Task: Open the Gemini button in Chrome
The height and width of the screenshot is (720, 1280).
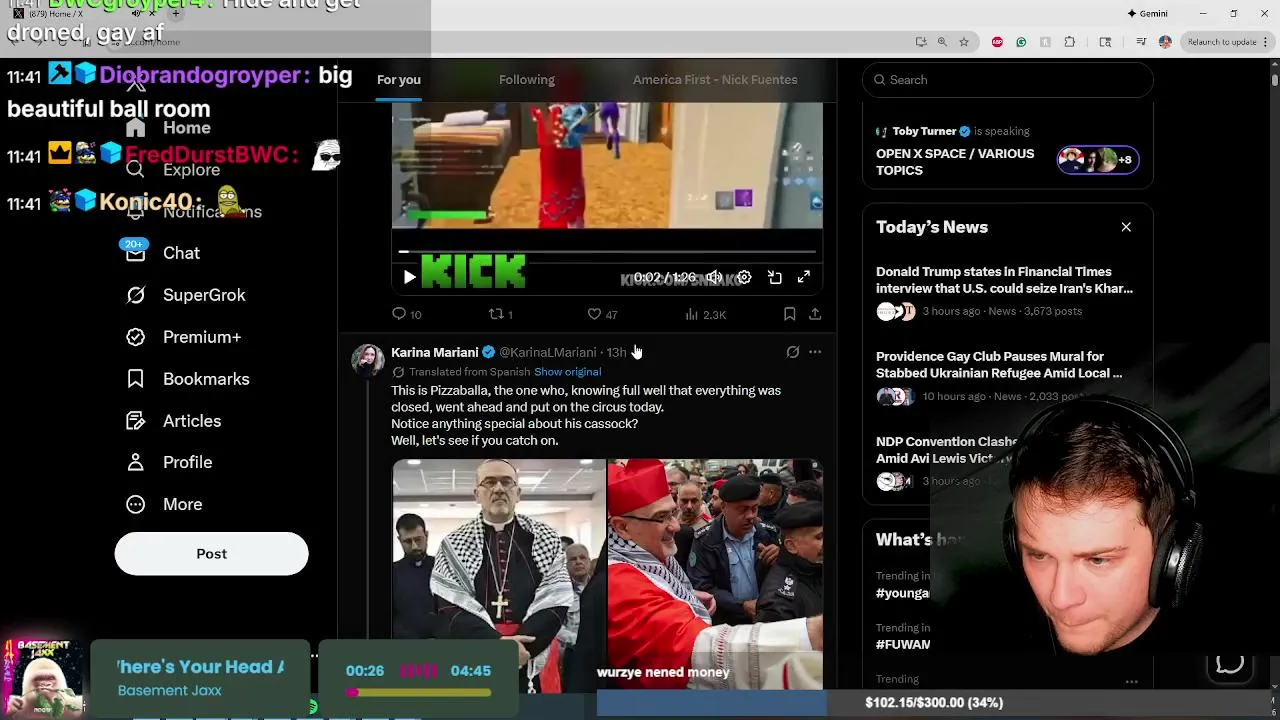Action: [x=1147, y=13]
